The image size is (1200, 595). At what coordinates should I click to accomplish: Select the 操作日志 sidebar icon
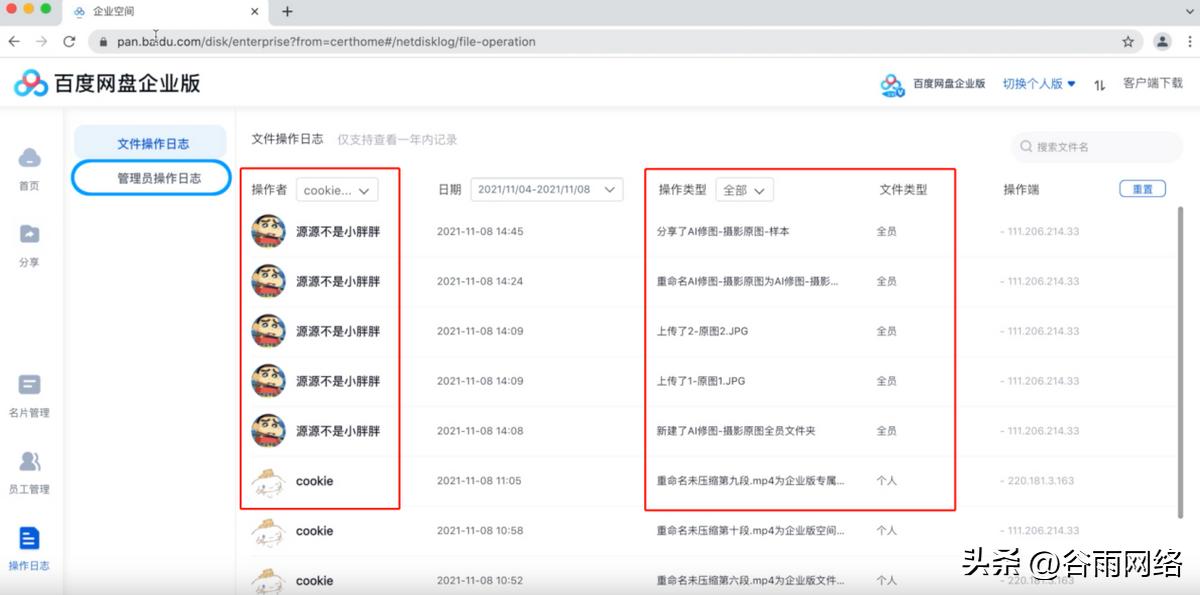click(29, 545)
